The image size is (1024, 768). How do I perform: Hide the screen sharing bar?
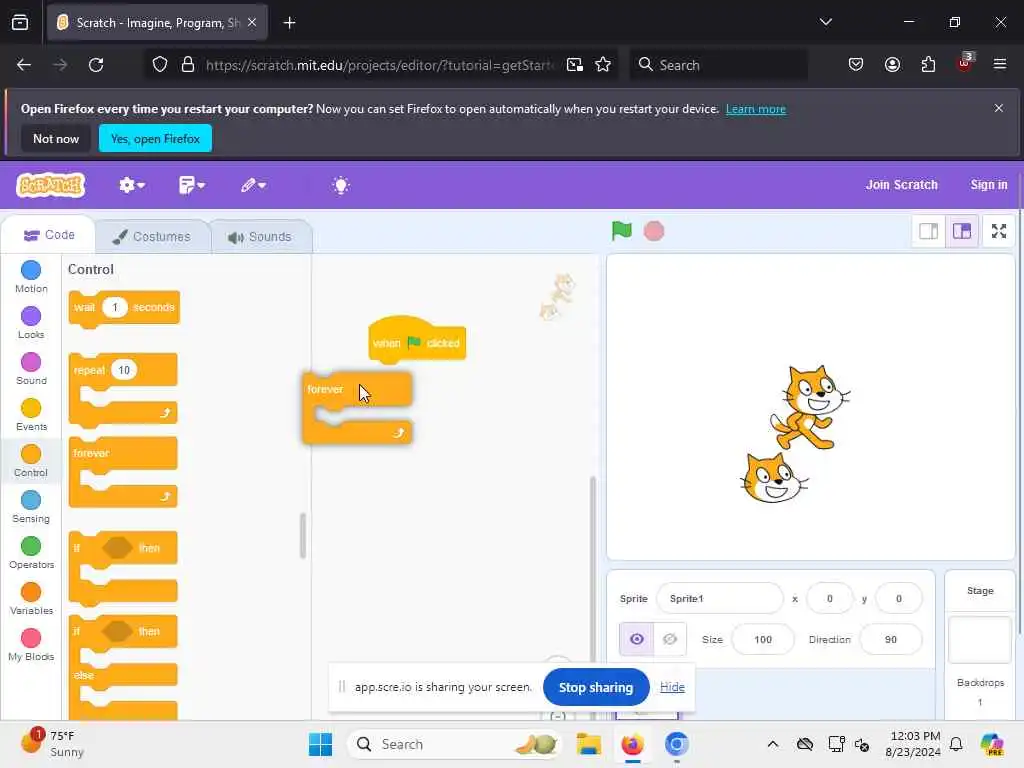[672, 687]
